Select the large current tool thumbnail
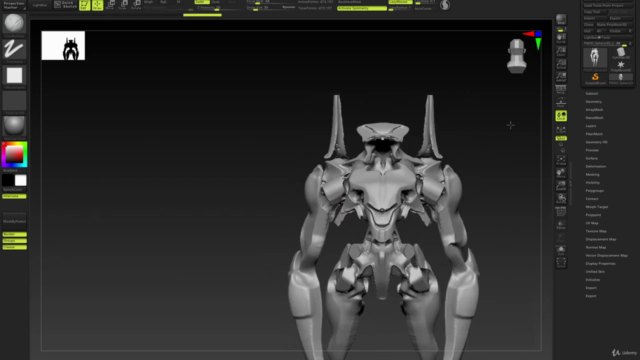The image size is (640, 360). (x=595, y=58)
